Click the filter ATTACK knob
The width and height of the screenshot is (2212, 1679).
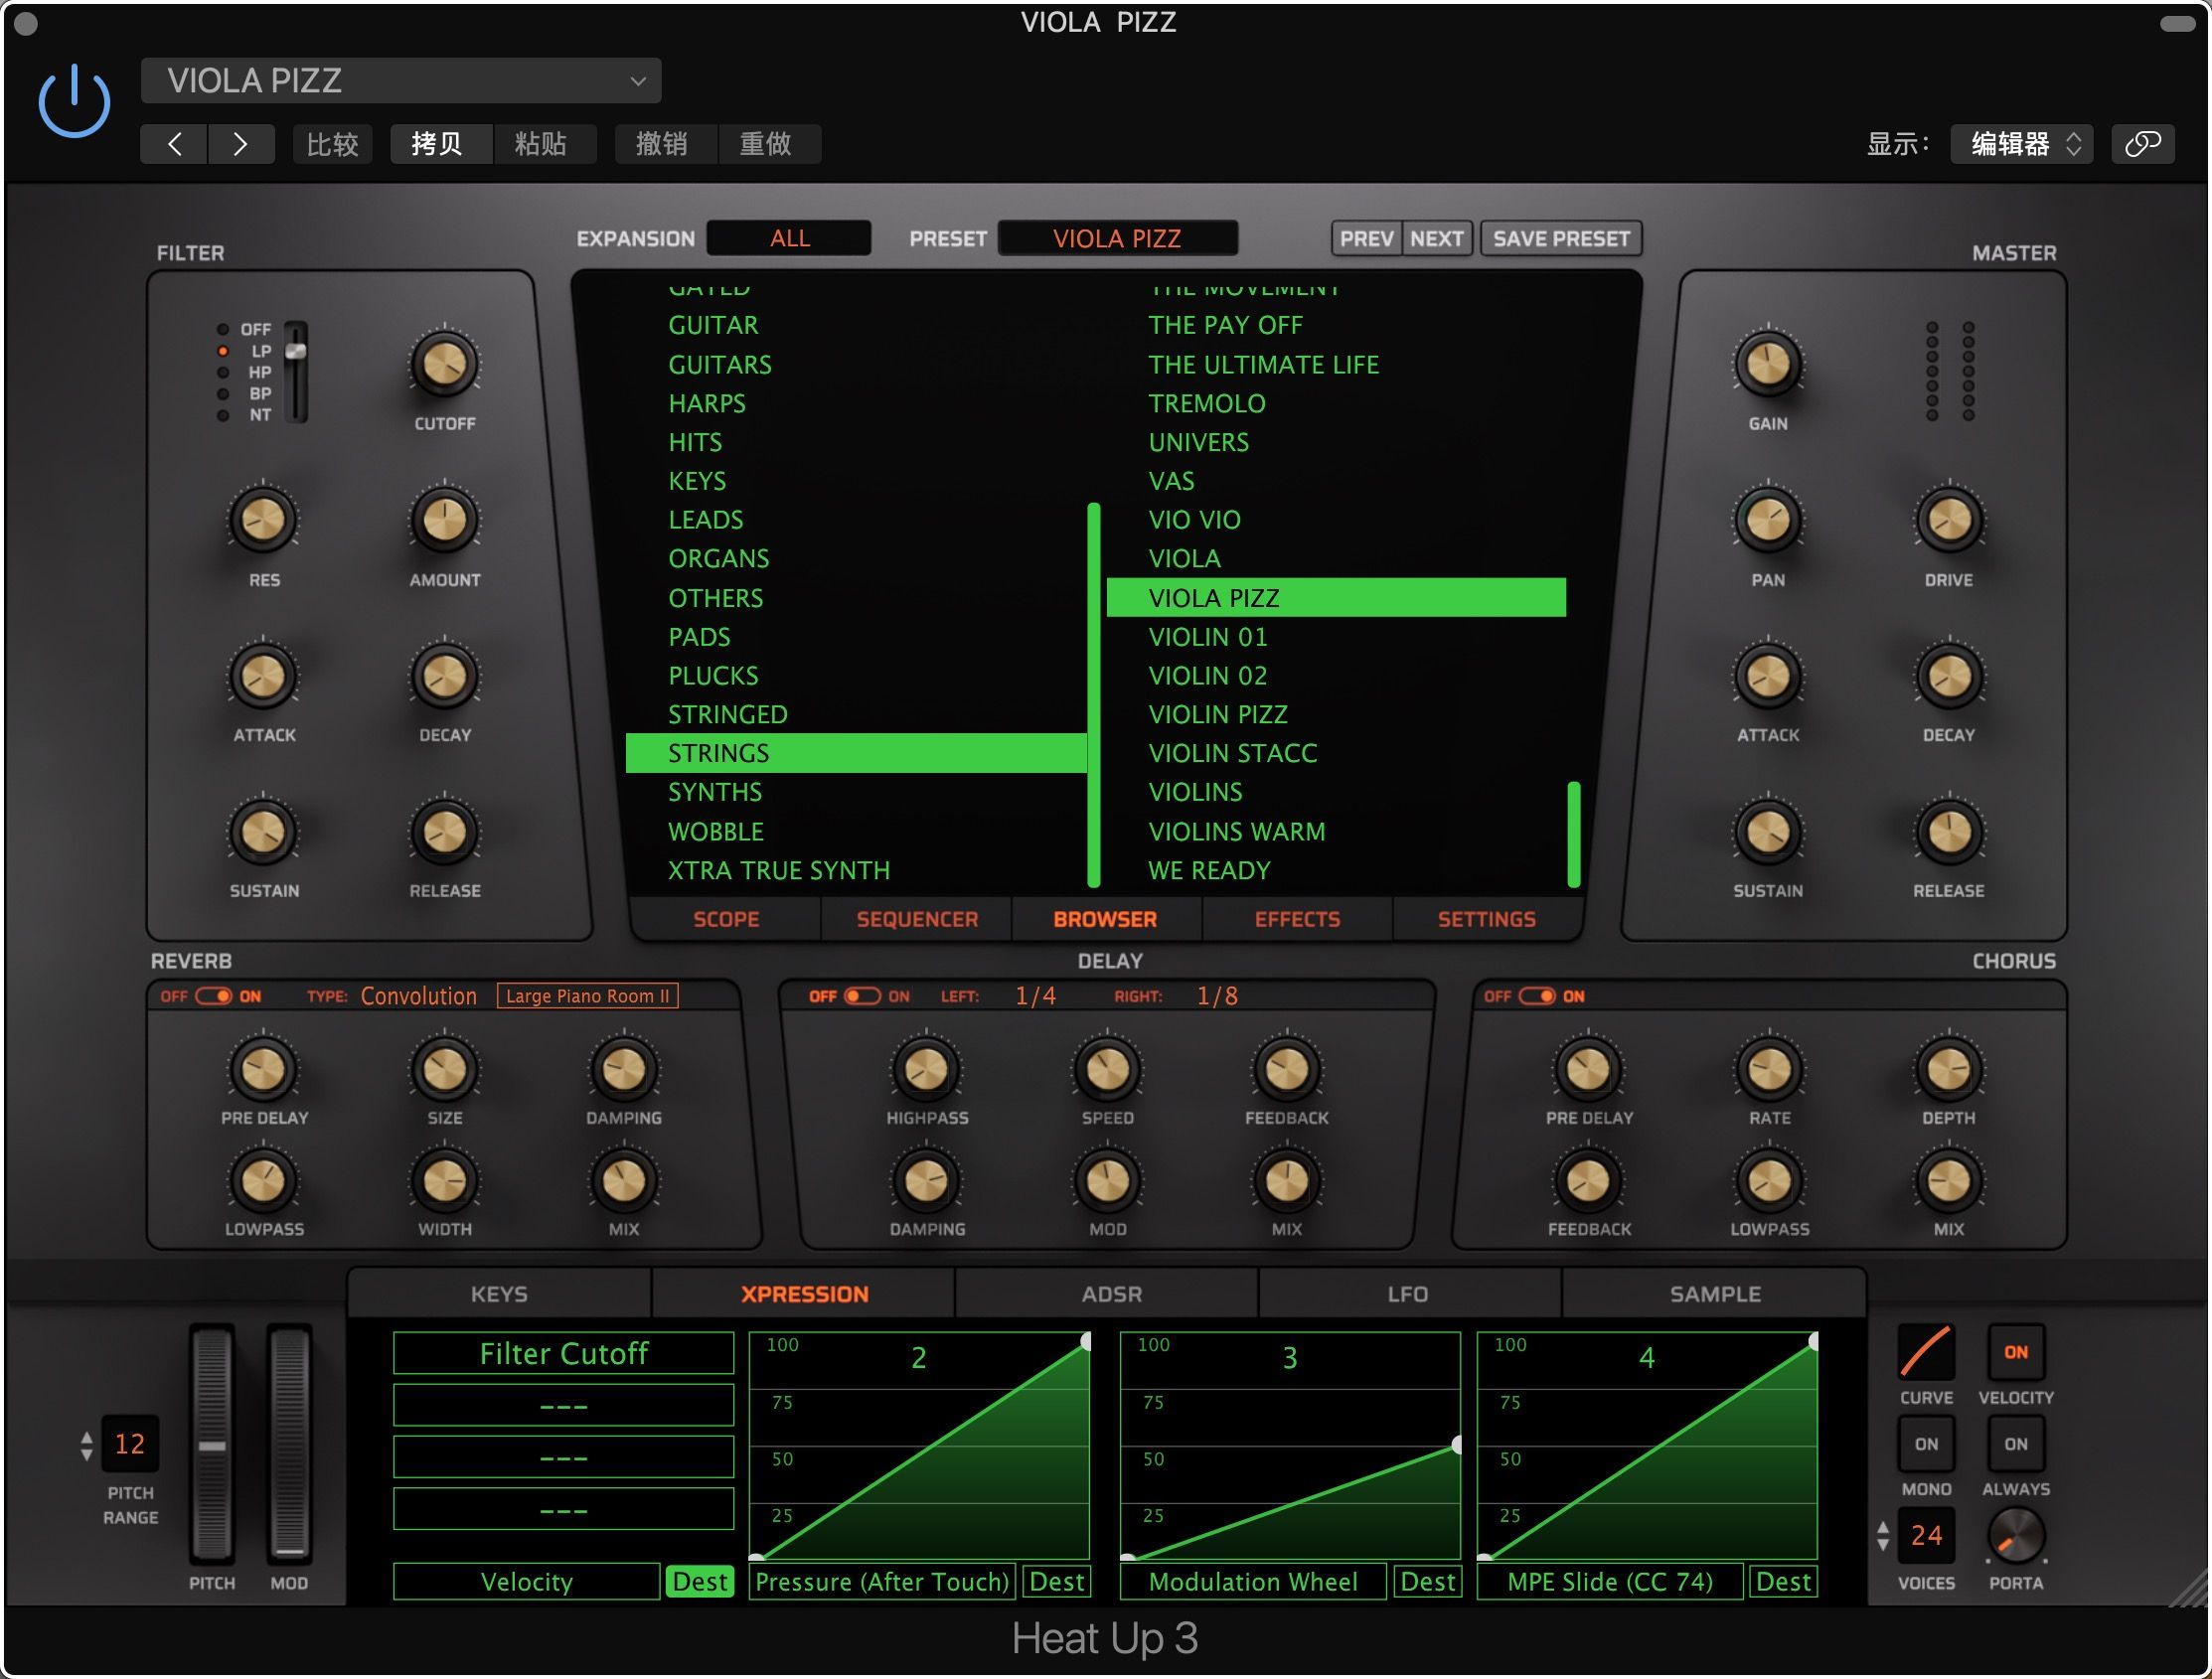[x=264, y=676]
